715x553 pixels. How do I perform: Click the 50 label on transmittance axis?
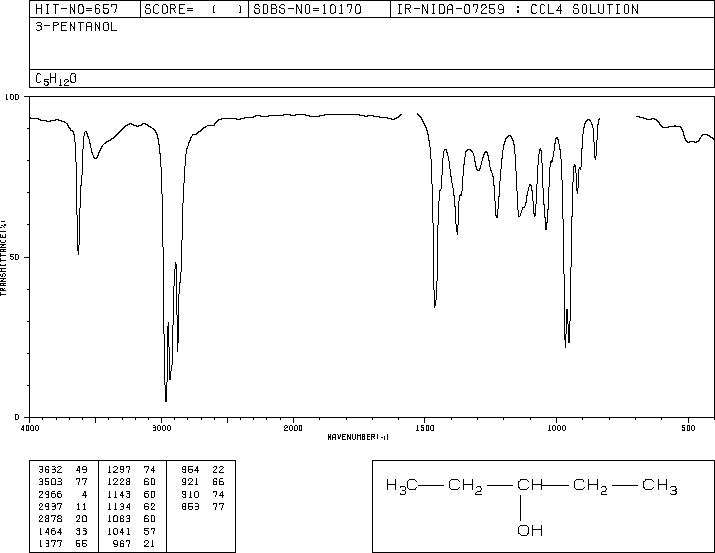(15, 257)
